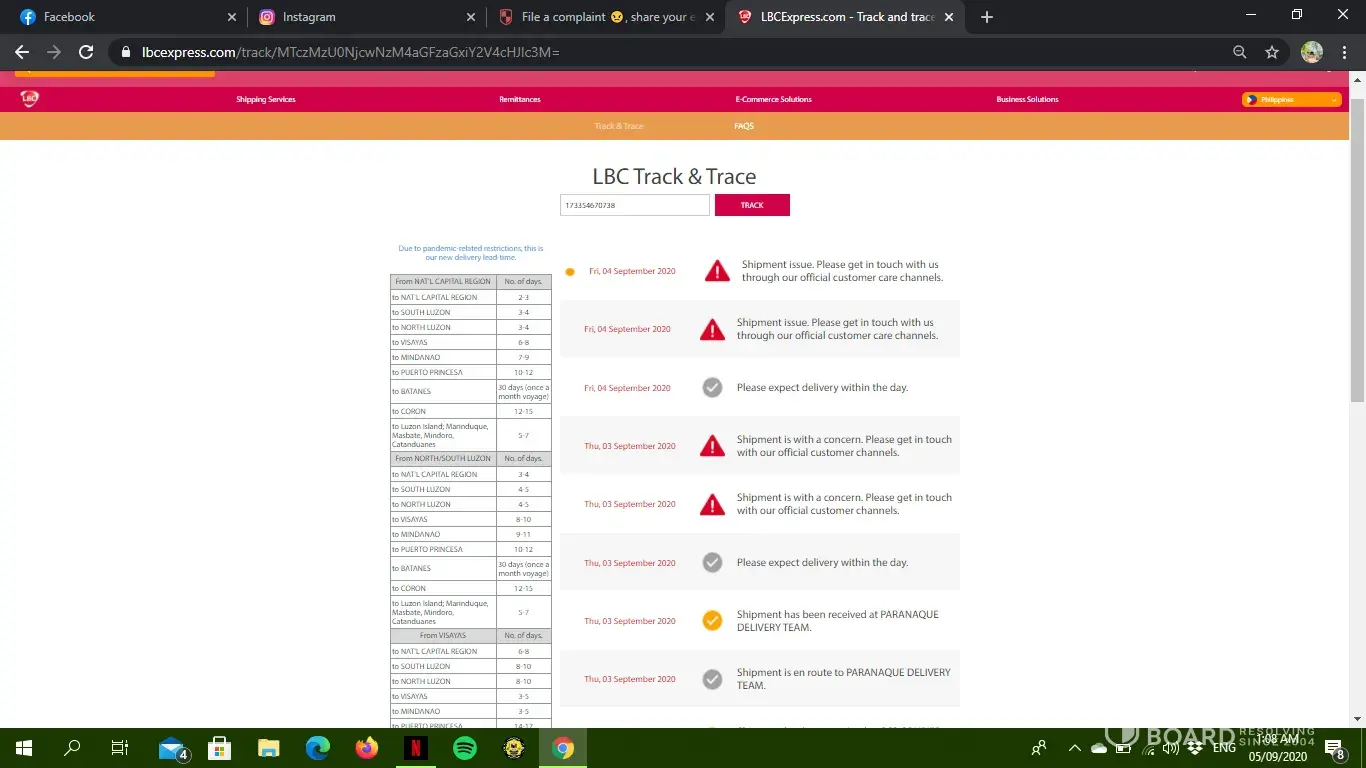Click the tracking number input field
This screenshot has height=768, width=1366.
click(x=635, y=205)
